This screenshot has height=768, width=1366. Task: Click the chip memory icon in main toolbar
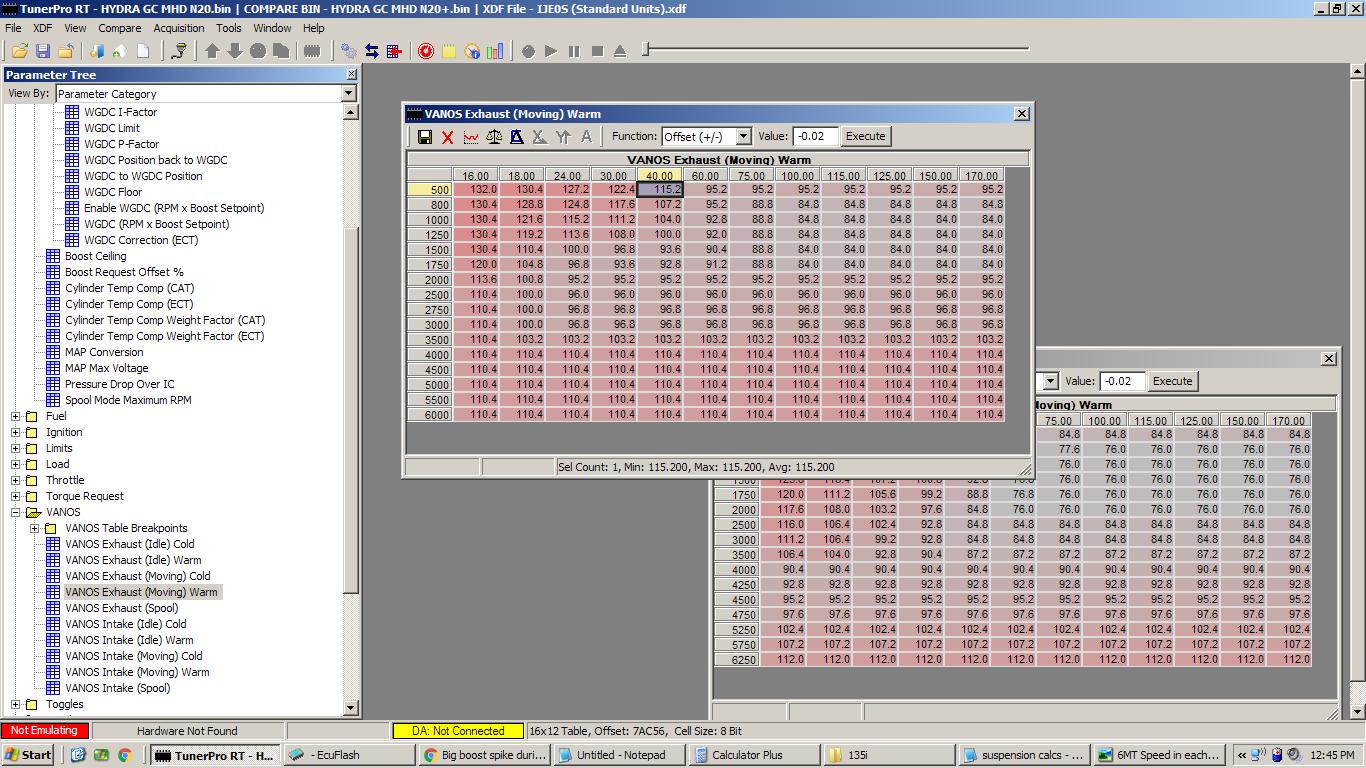[312, 51]
